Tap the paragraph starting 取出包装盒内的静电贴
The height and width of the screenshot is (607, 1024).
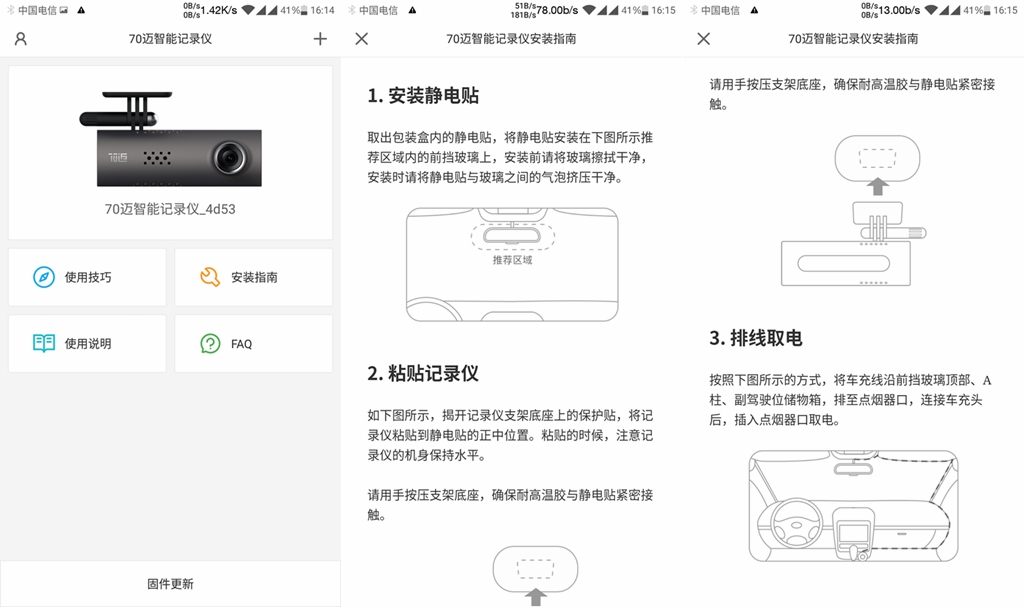coord(510,157)
